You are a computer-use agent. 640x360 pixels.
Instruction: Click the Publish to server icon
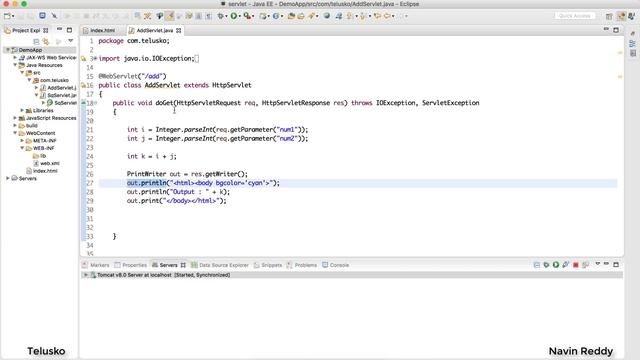coord(585,265)
